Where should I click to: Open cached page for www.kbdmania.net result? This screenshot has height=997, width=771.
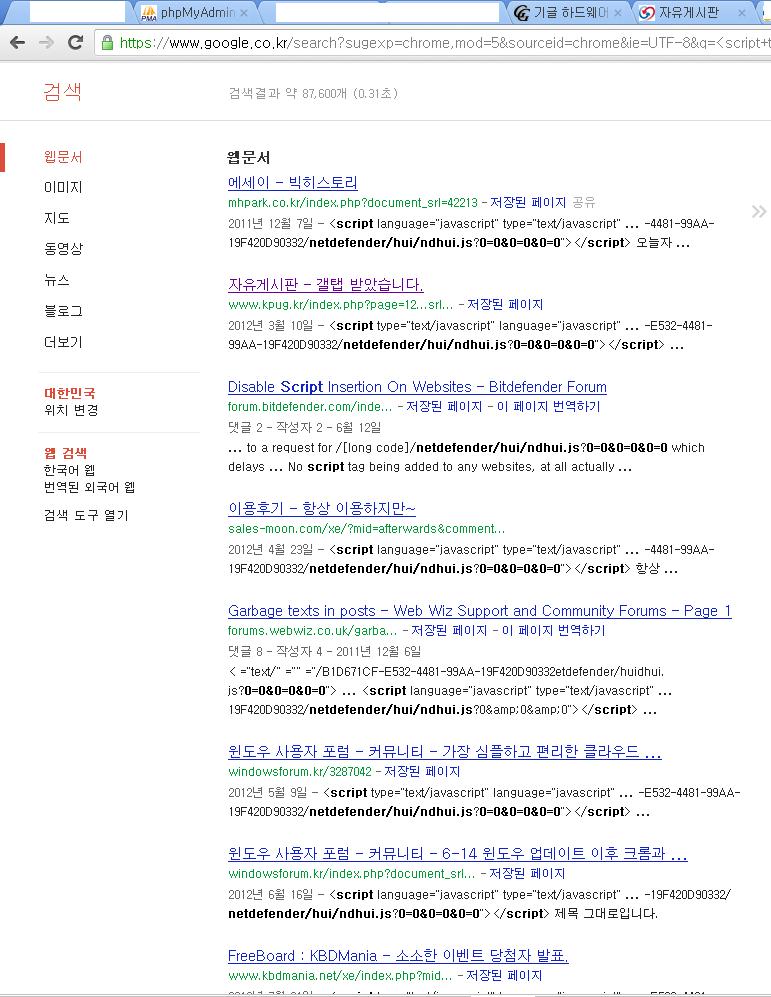504,975
